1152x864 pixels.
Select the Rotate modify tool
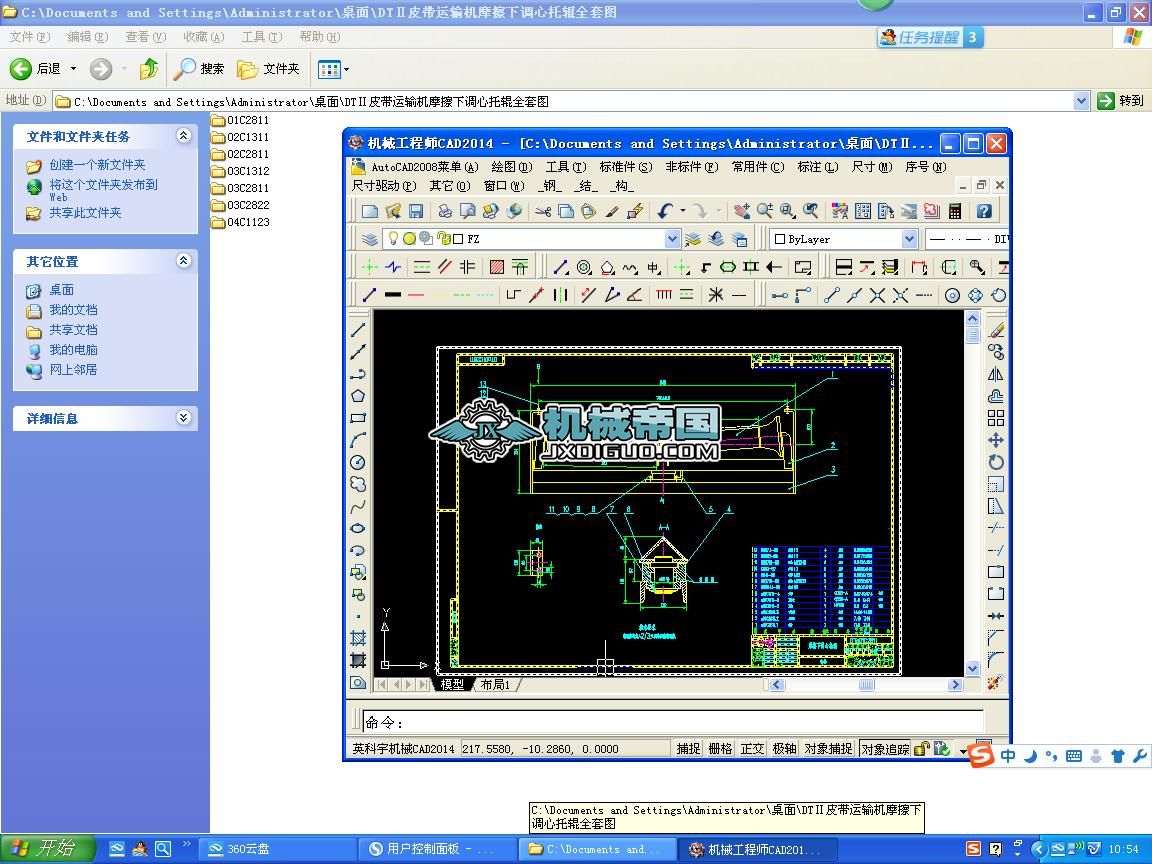coord(996,462)
